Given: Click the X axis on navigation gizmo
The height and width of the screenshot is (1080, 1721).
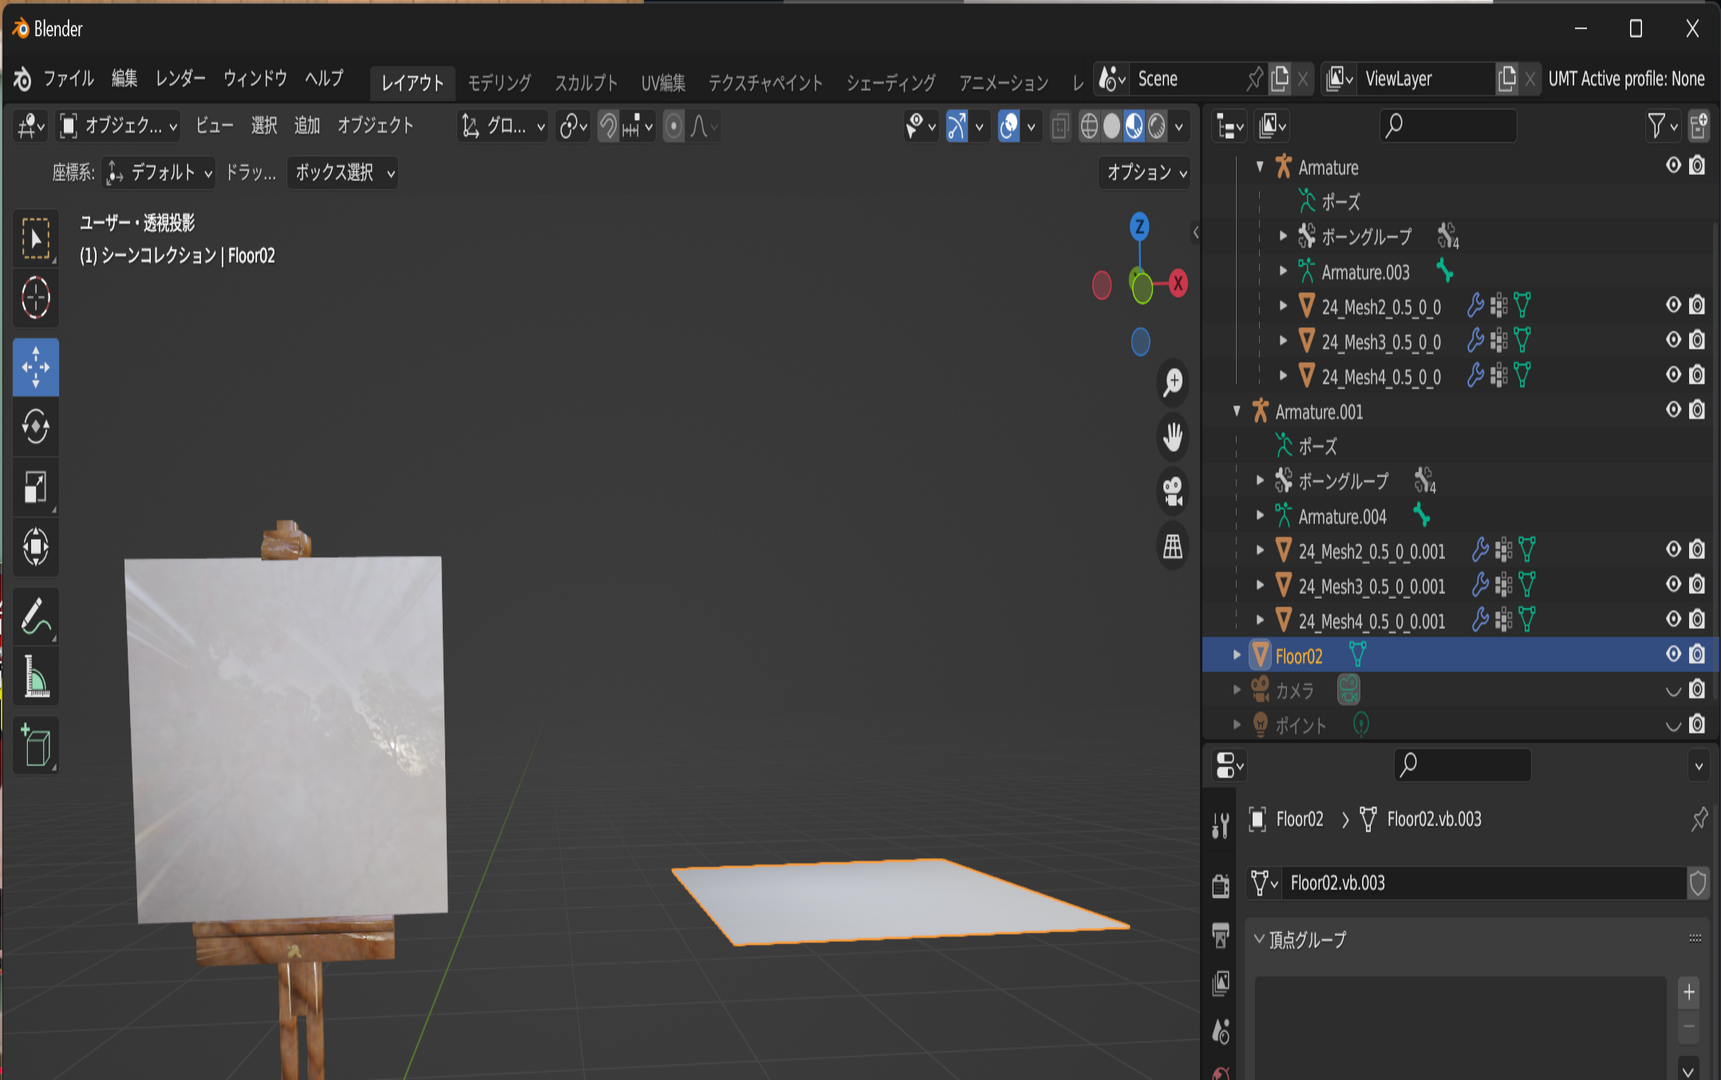Looking at the screenshot, I should (x=1179, y=283).
